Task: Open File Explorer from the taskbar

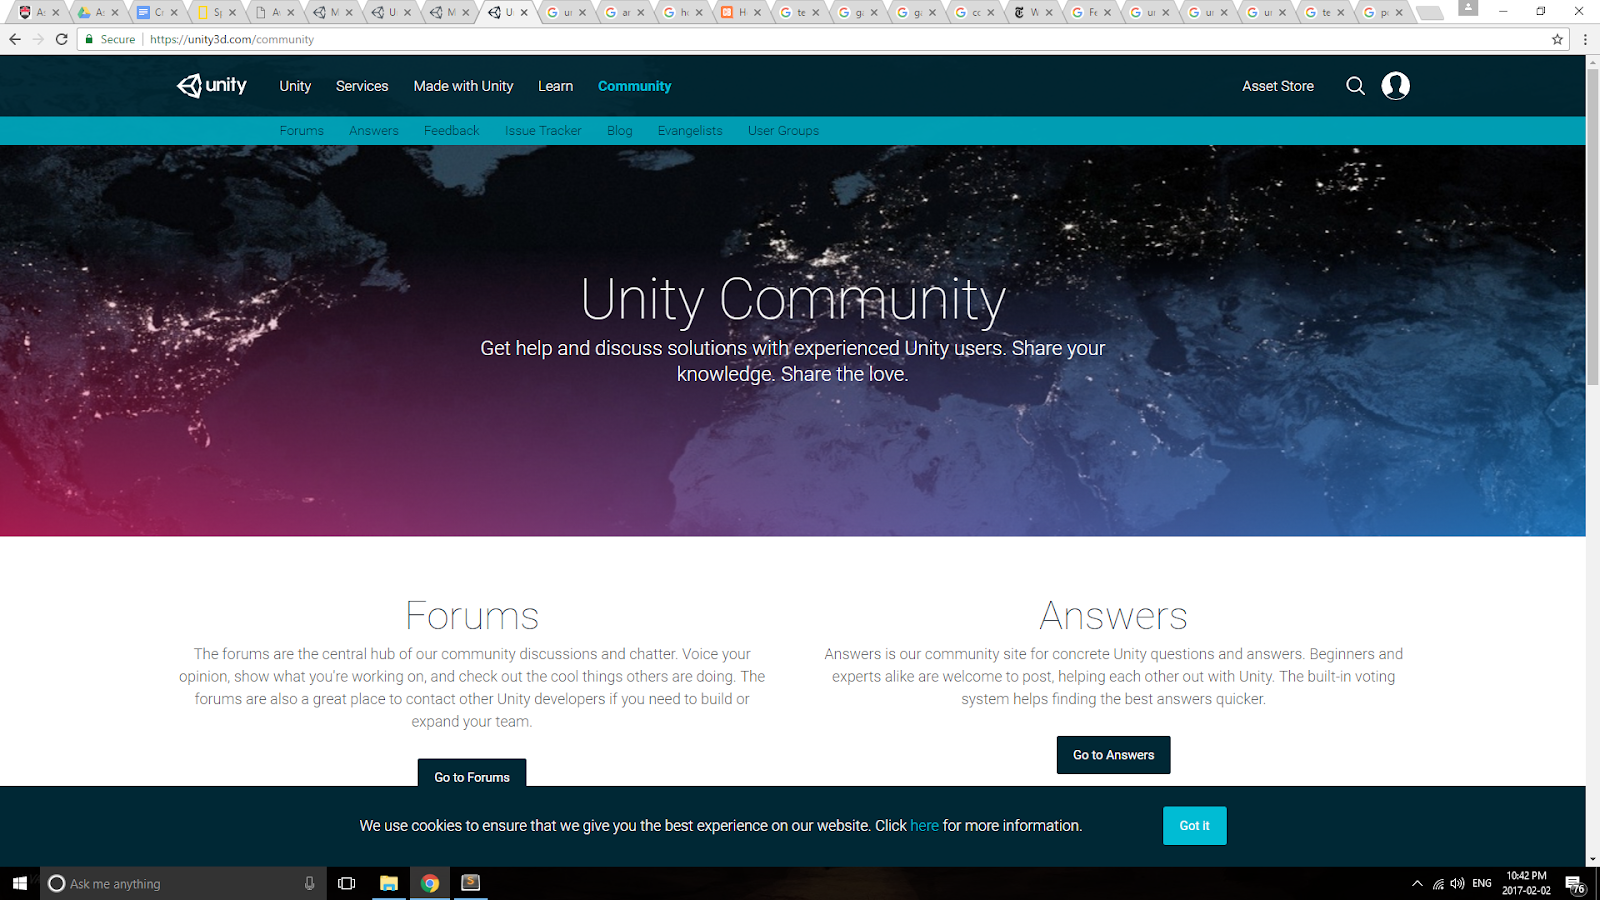Action: [389, 883]
